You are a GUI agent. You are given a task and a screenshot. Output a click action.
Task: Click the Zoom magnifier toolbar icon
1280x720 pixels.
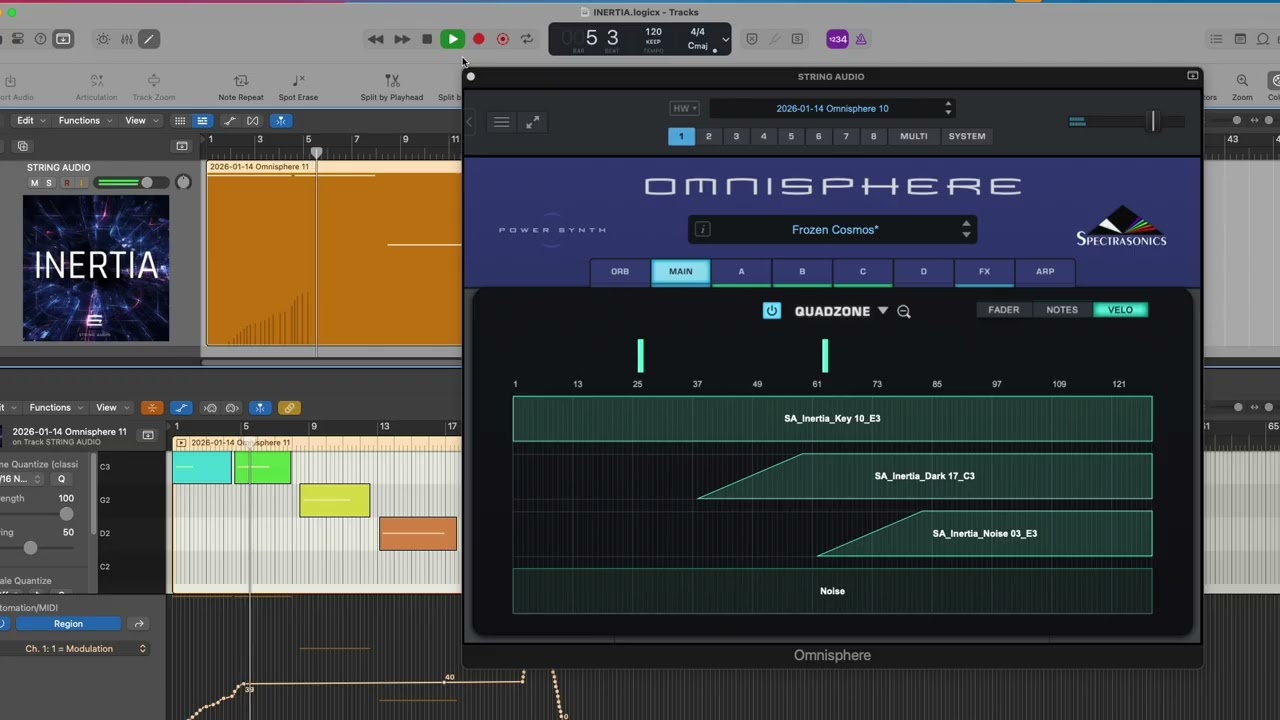[1242, 80]
